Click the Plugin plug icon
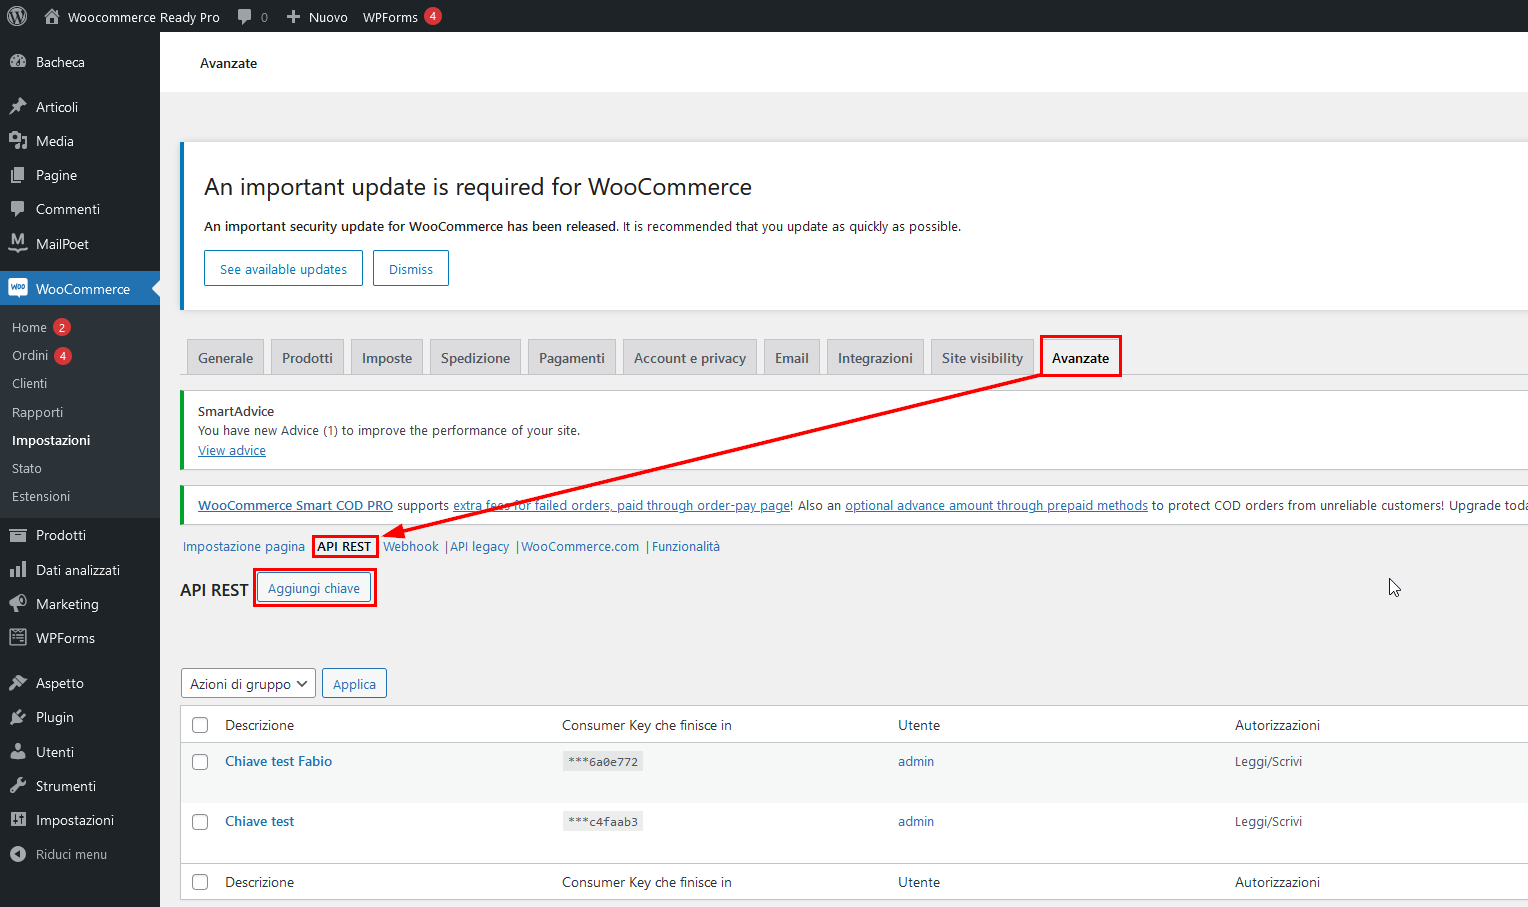 [18, 717]
